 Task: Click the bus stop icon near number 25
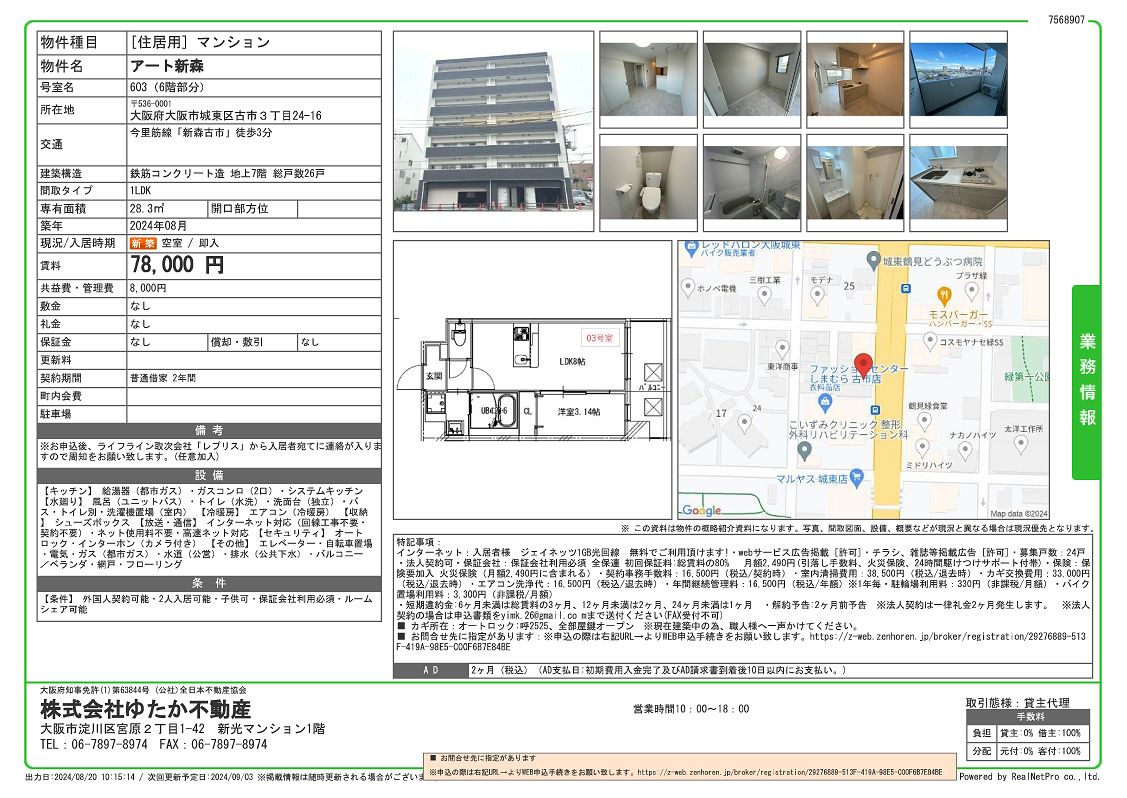[x=906, y=289]
